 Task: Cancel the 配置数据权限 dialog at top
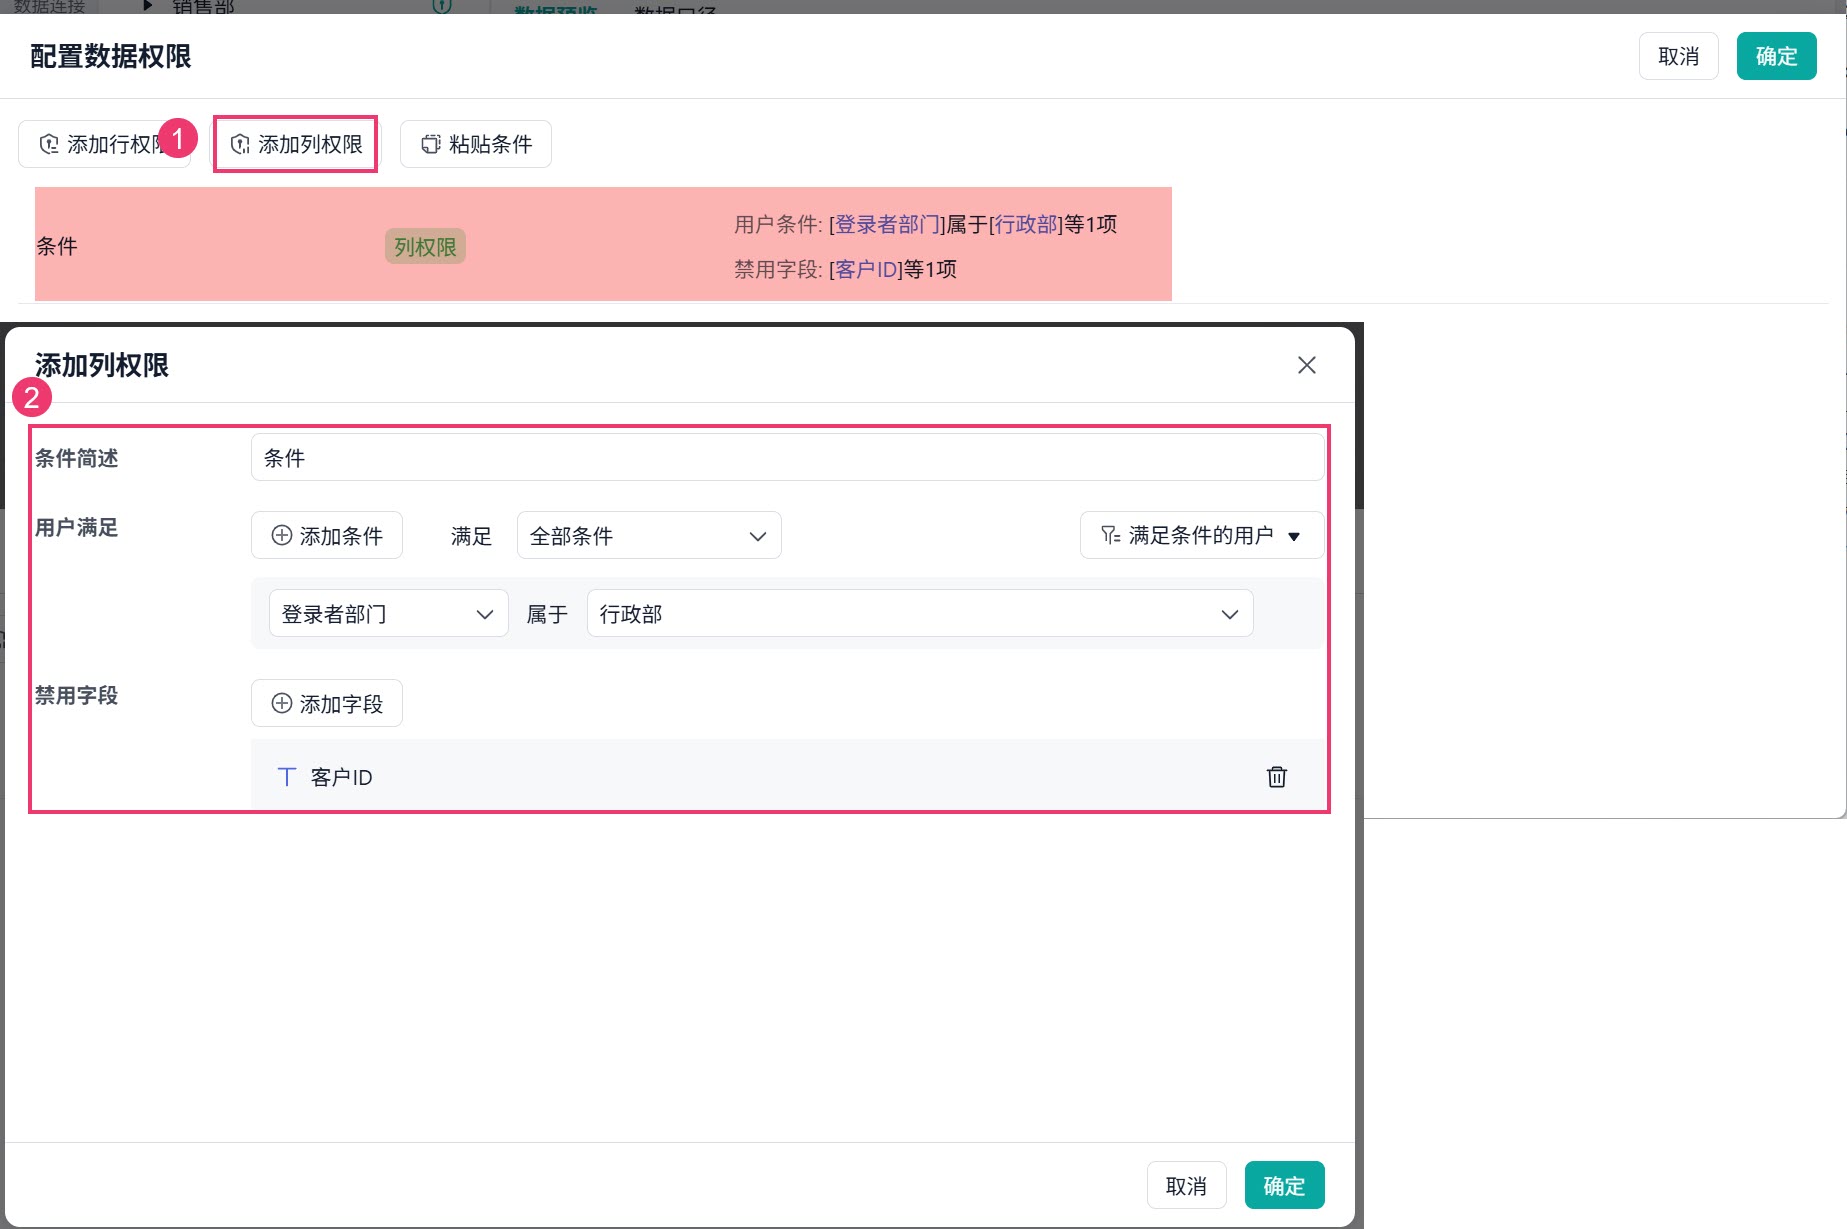tap(1678, 56)
